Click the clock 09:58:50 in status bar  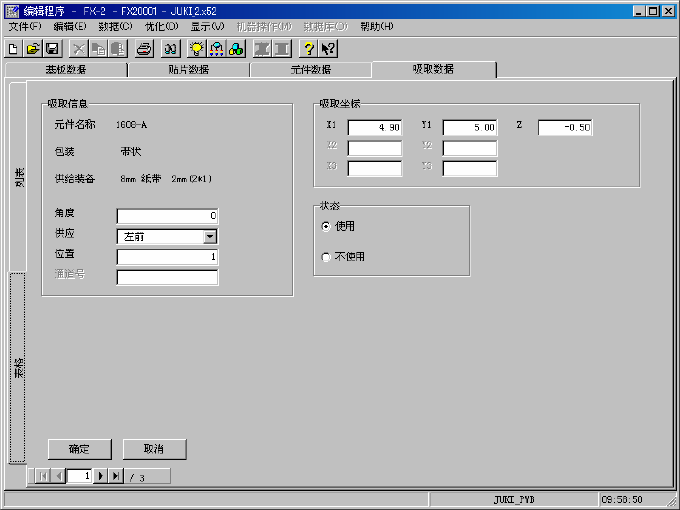pyautogui.click(x=621, y=500)
